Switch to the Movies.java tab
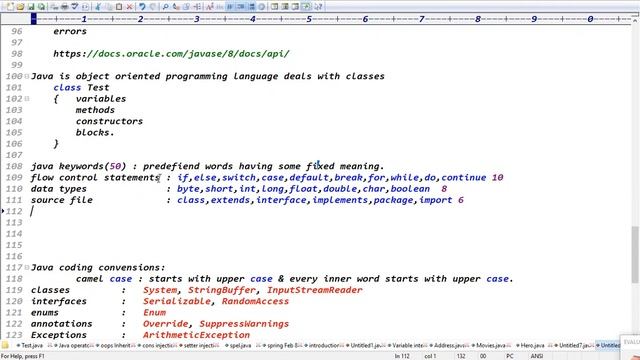The image size is (640, 360). point(492,345)
